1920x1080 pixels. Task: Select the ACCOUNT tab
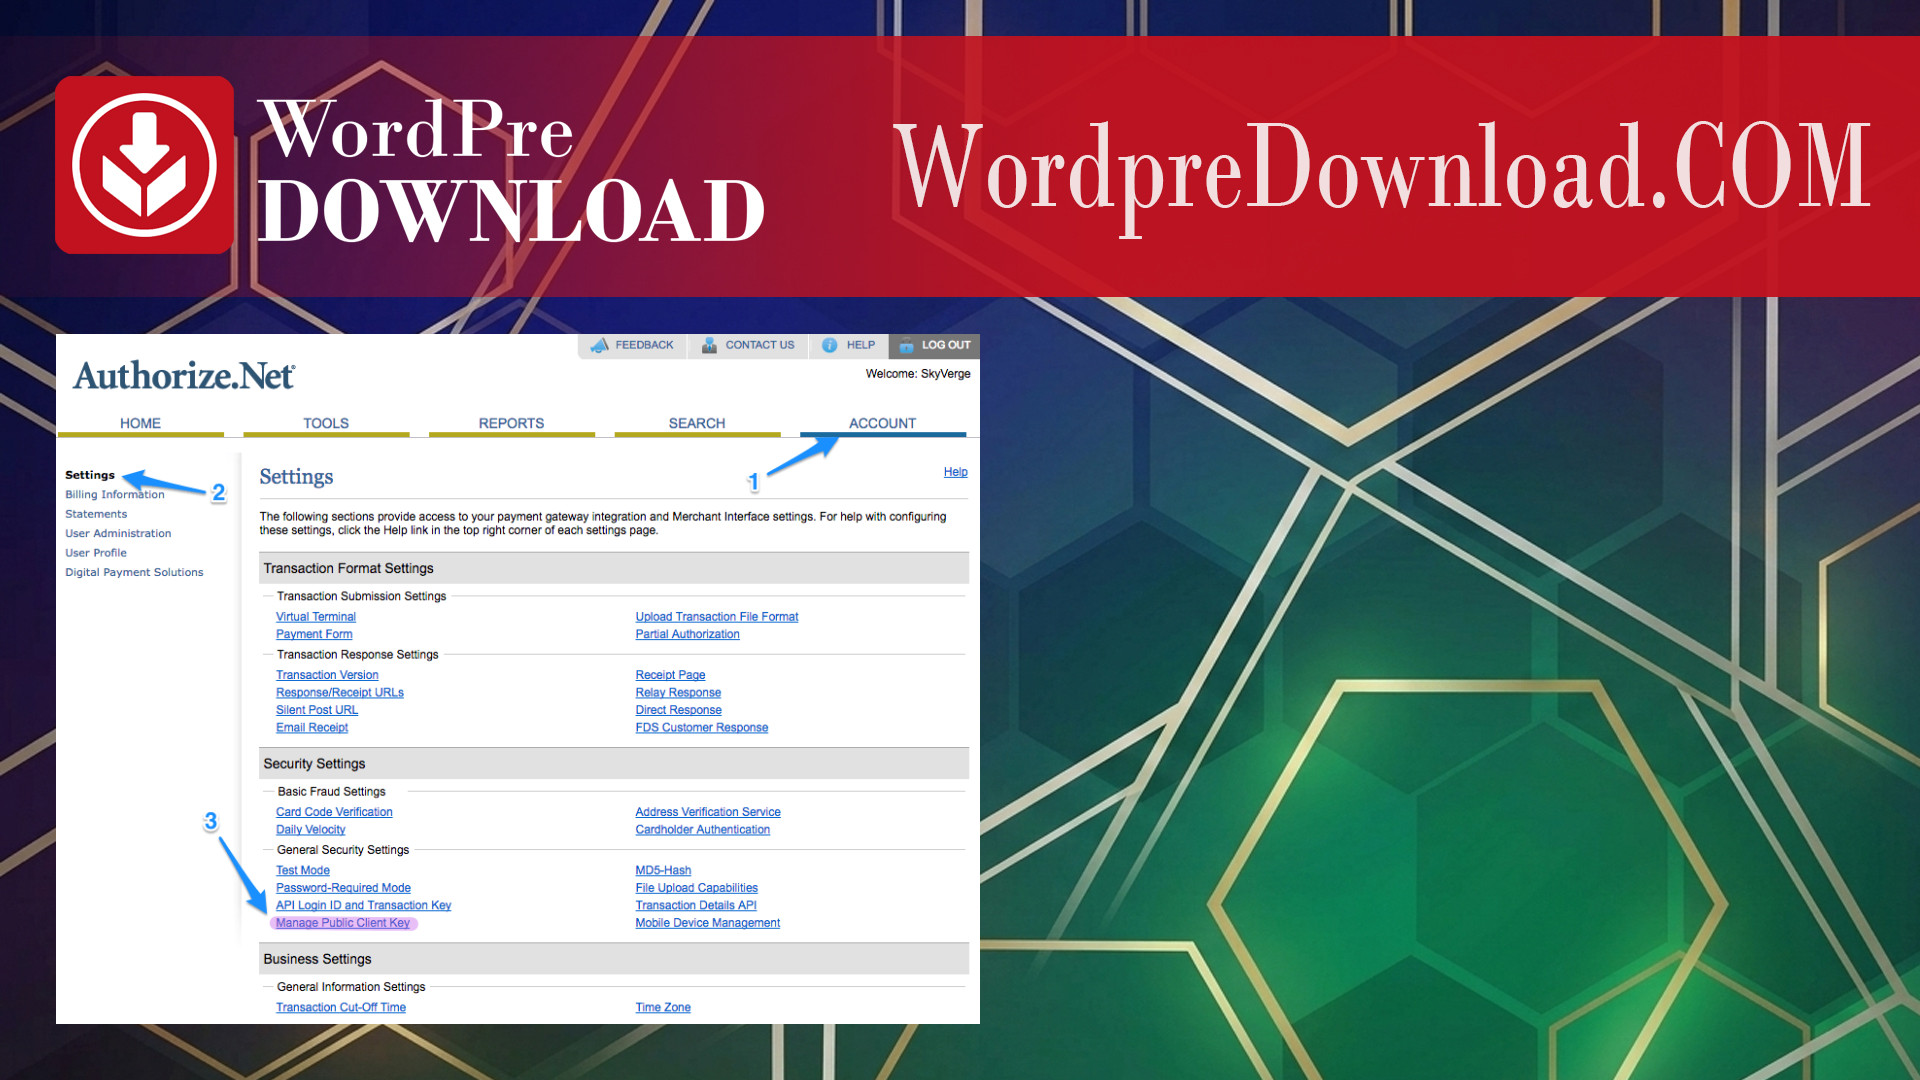click(x=882, y=423)
